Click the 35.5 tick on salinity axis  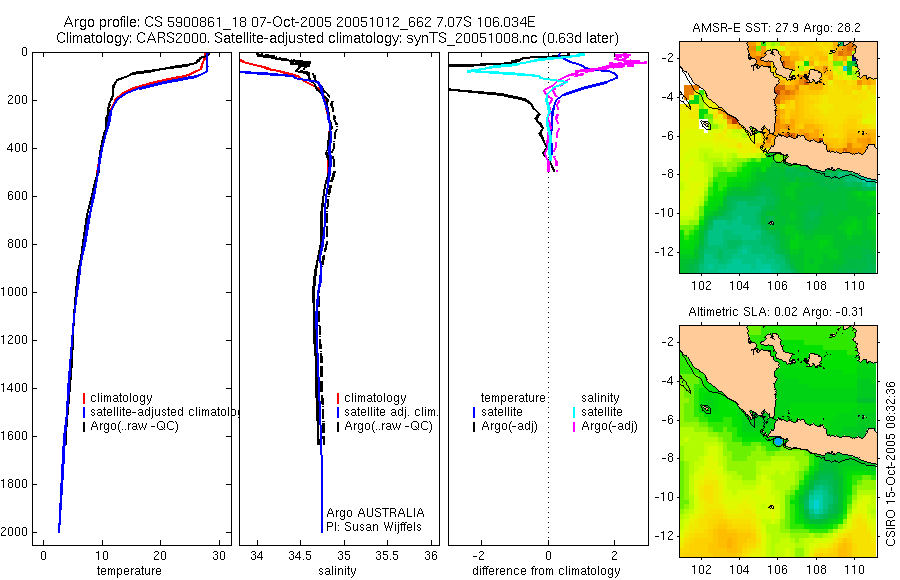(x=387, y=556)
